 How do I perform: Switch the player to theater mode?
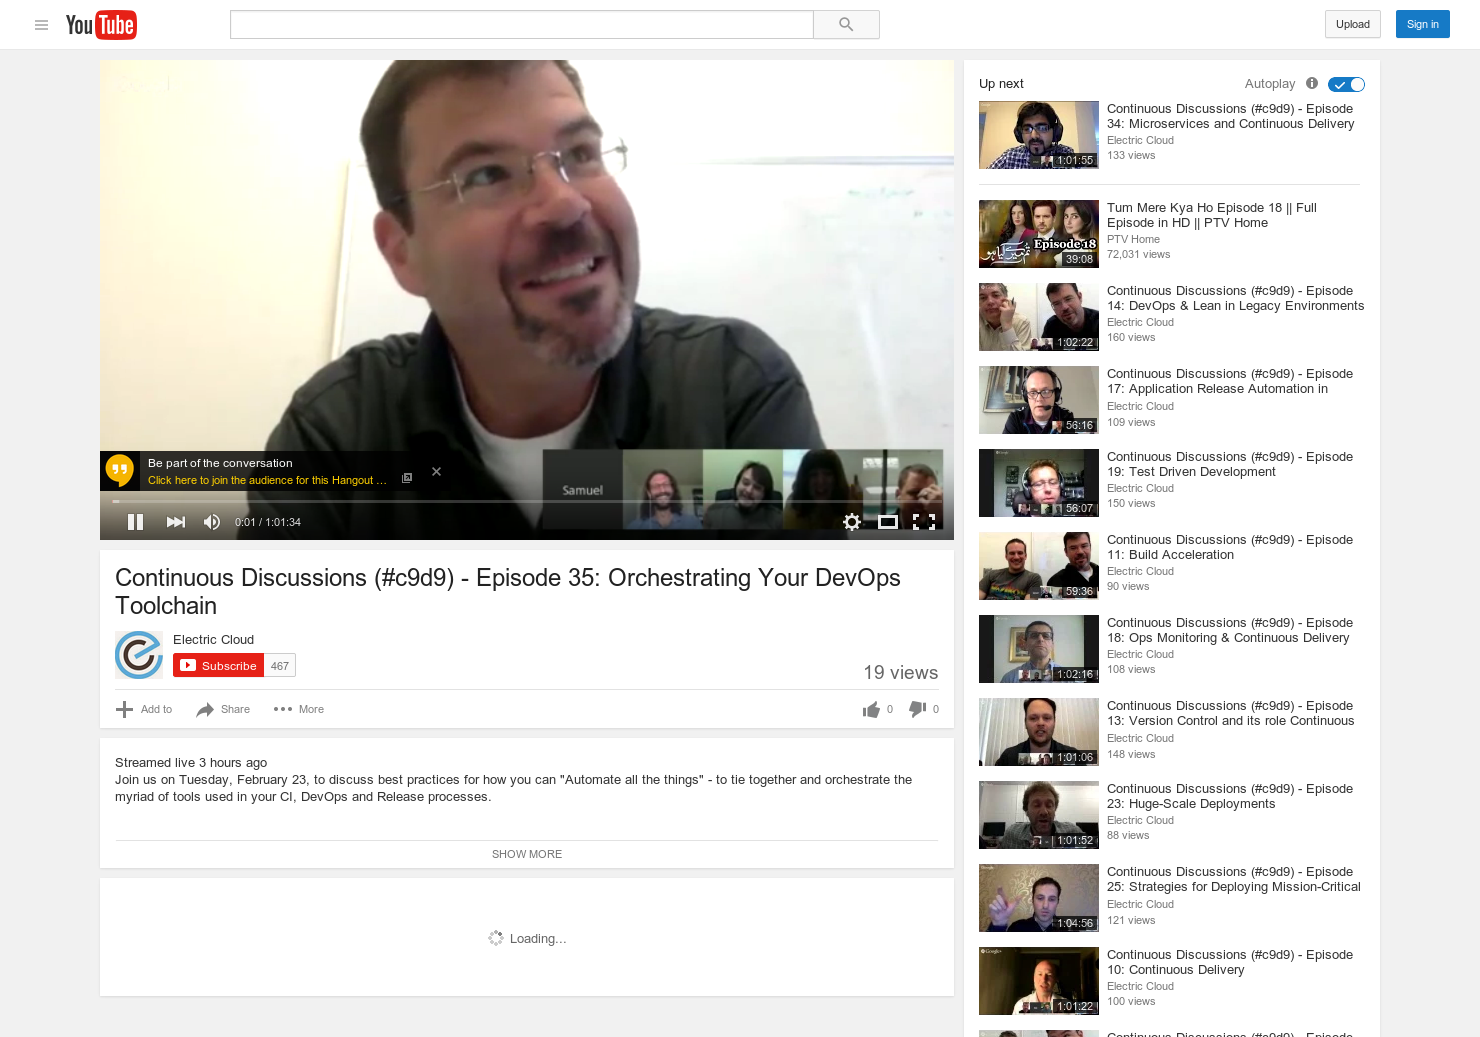point(888,521)
